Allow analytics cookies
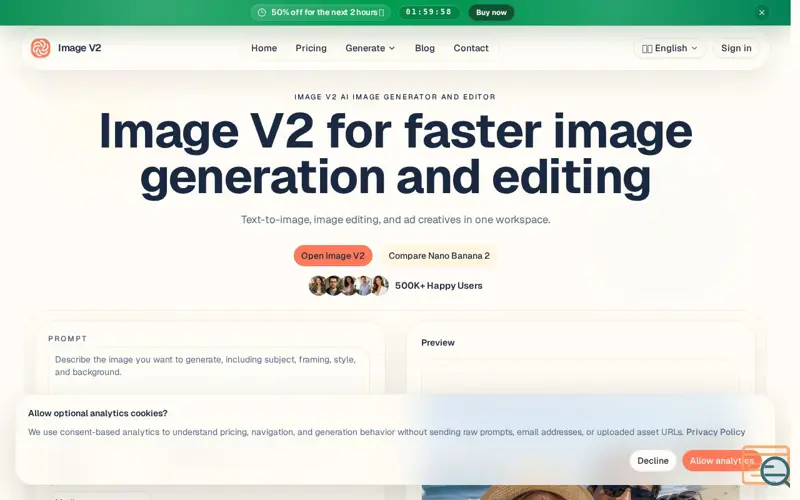This screenshot has width=800, height=500. 721,461
